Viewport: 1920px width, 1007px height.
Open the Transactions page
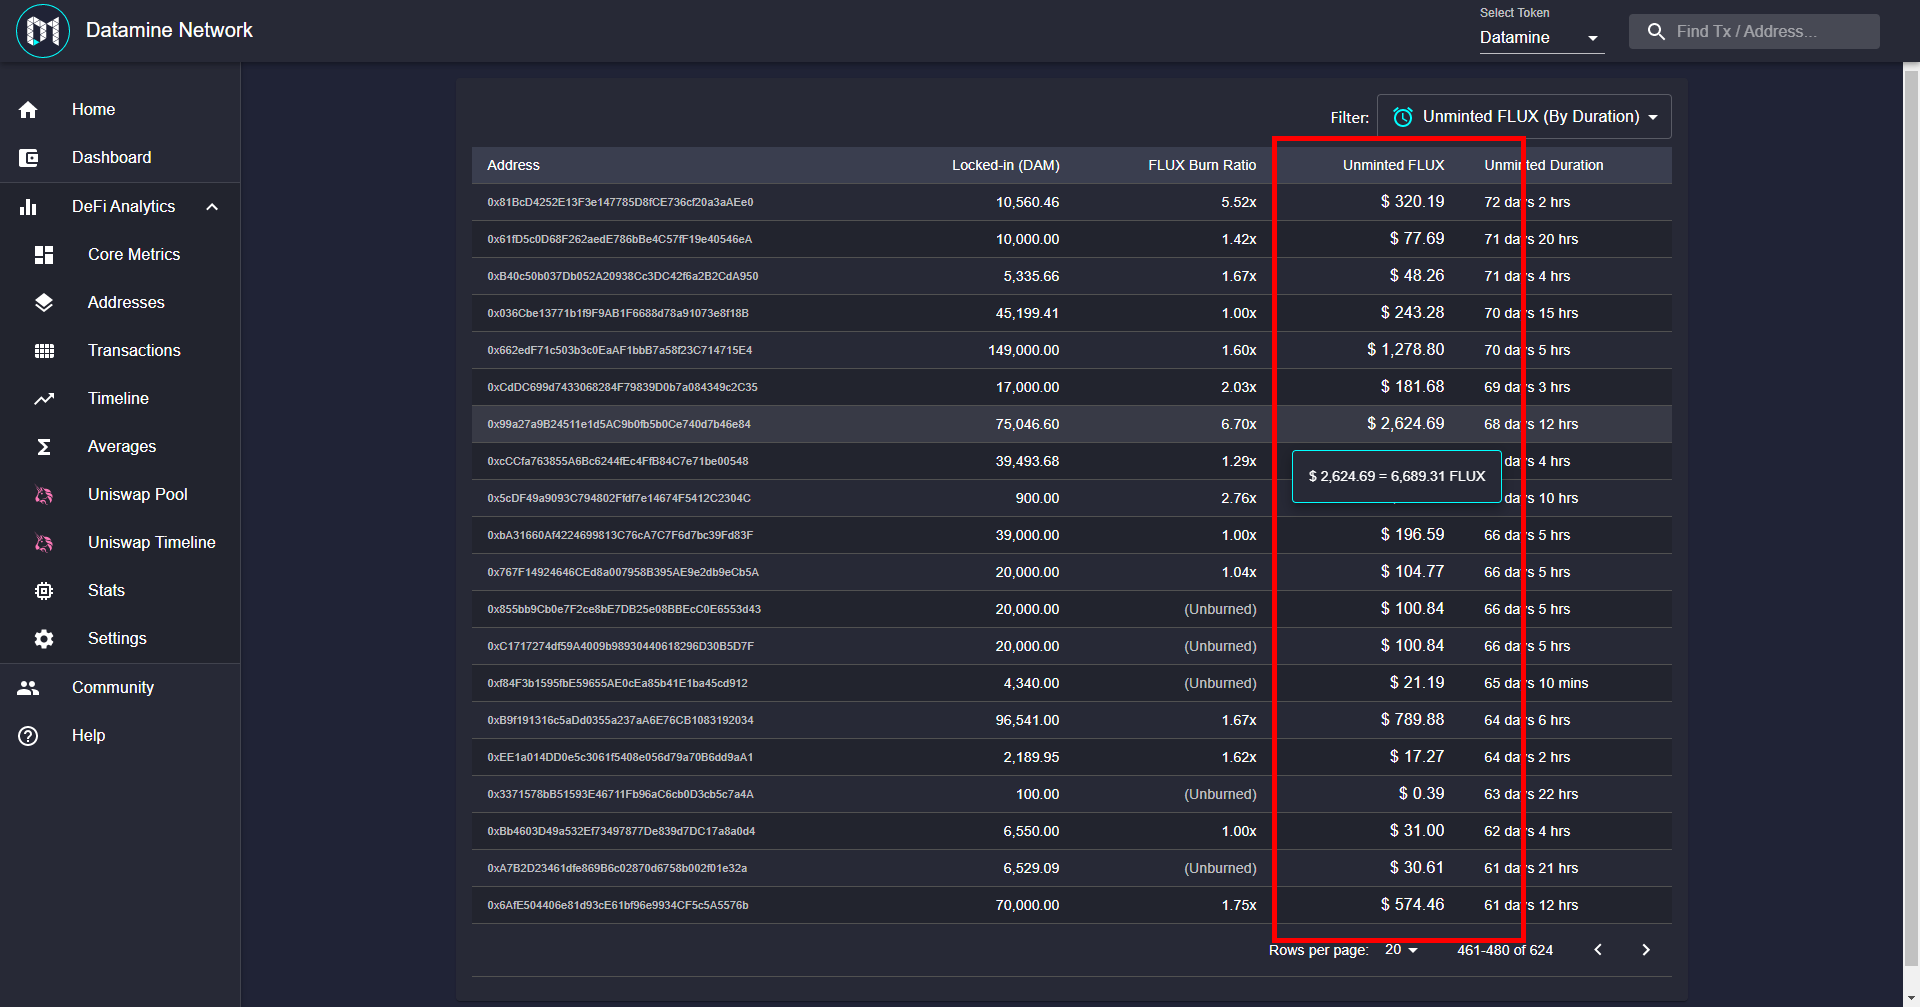tap(120, 351)
